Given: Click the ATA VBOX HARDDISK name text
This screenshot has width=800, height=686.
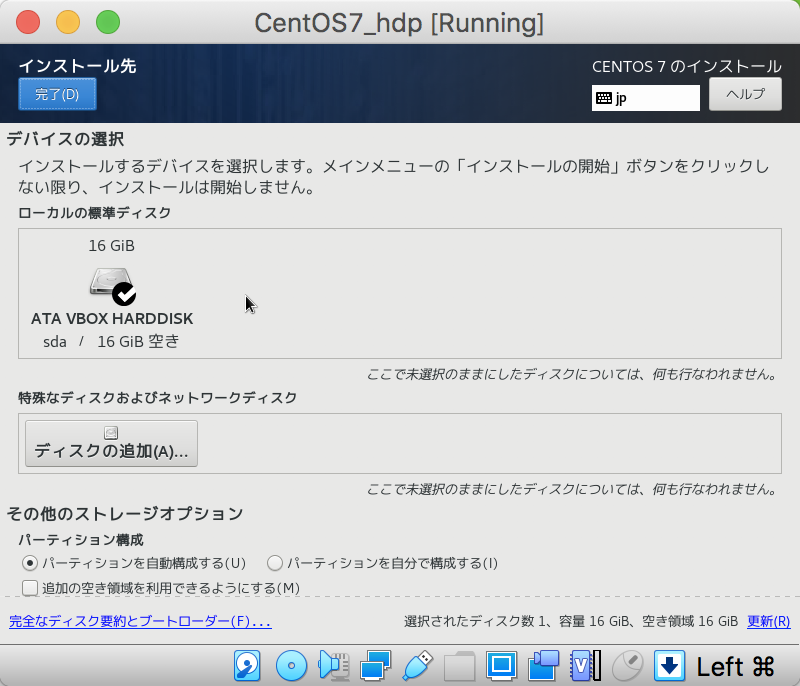Looking at the screenshot, I should pos(112,319).
